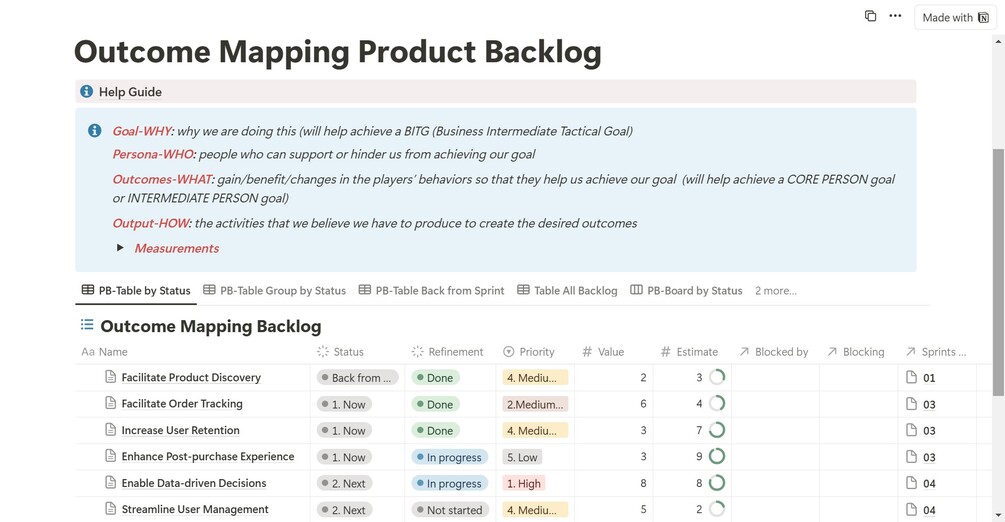
Task: Open the three-dots more options menu
Action: 895,16
